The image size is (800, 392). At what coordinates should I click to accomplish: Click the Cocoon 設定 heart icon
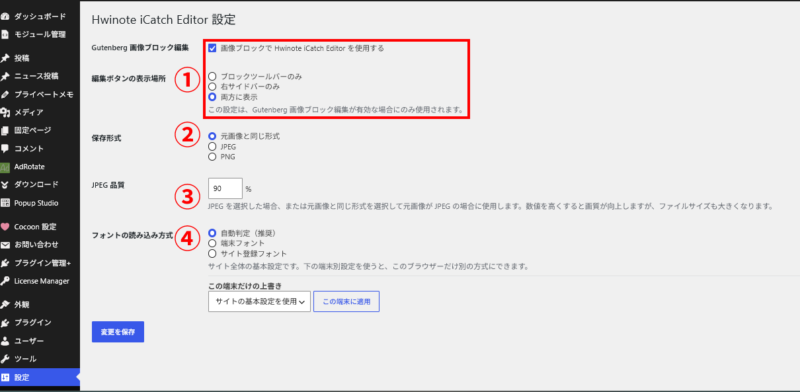coord(5,227)
